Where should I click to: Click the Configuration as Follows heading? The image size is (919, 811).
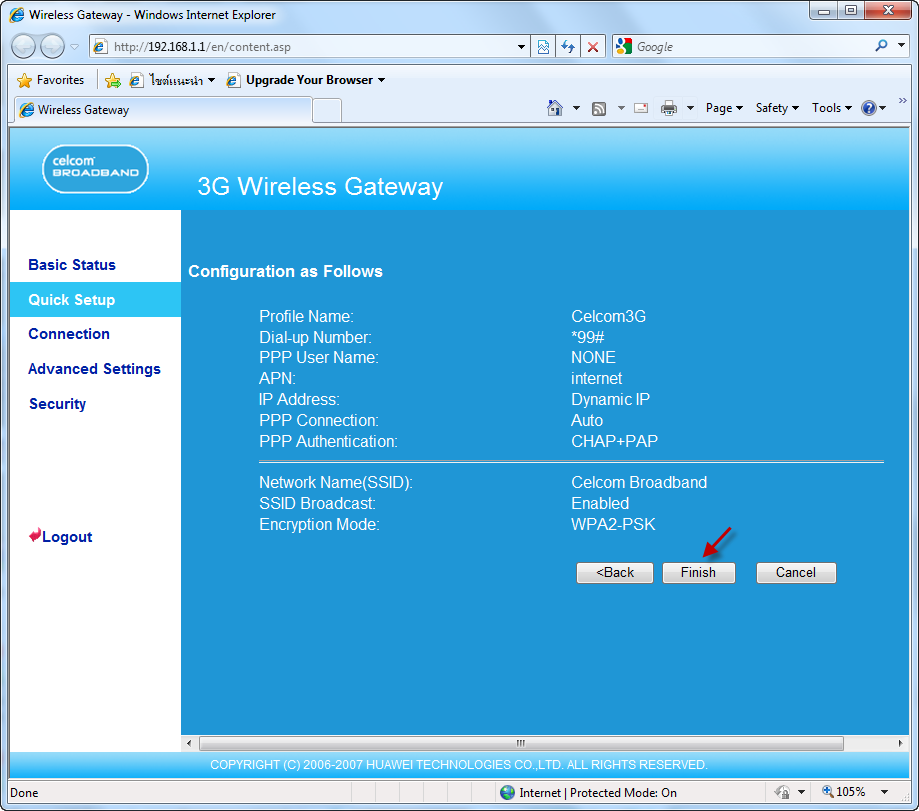coord(285,271)
